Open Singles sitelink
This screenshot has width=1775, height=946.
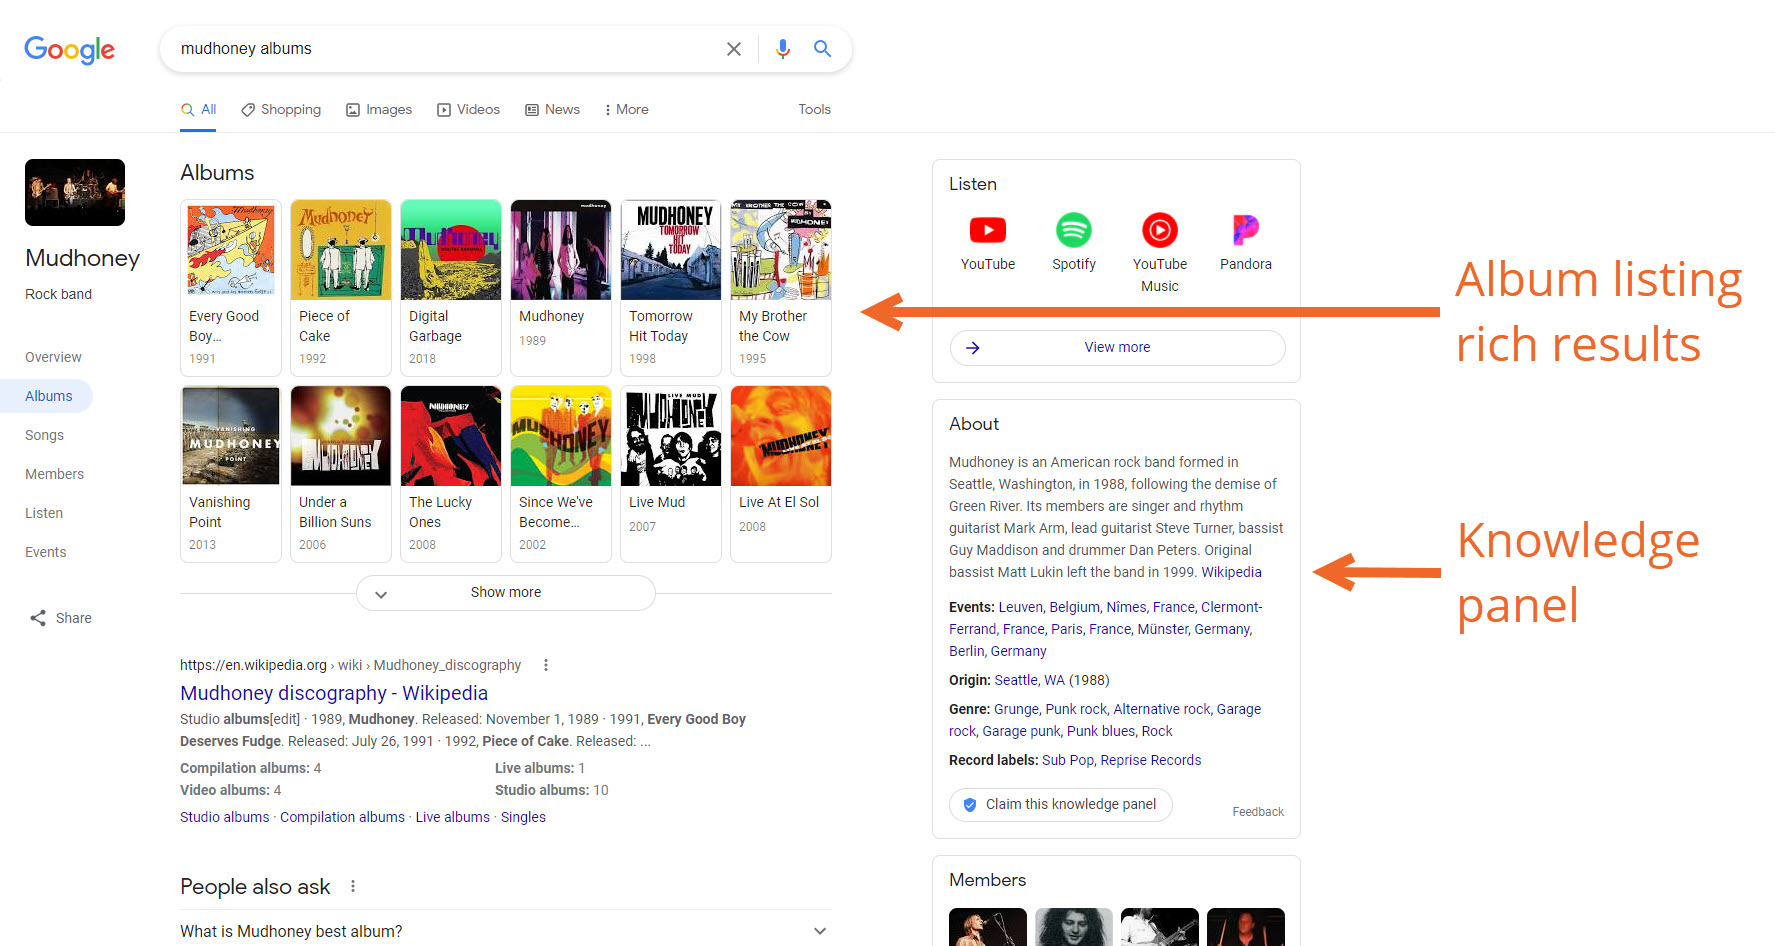(523, 817)
